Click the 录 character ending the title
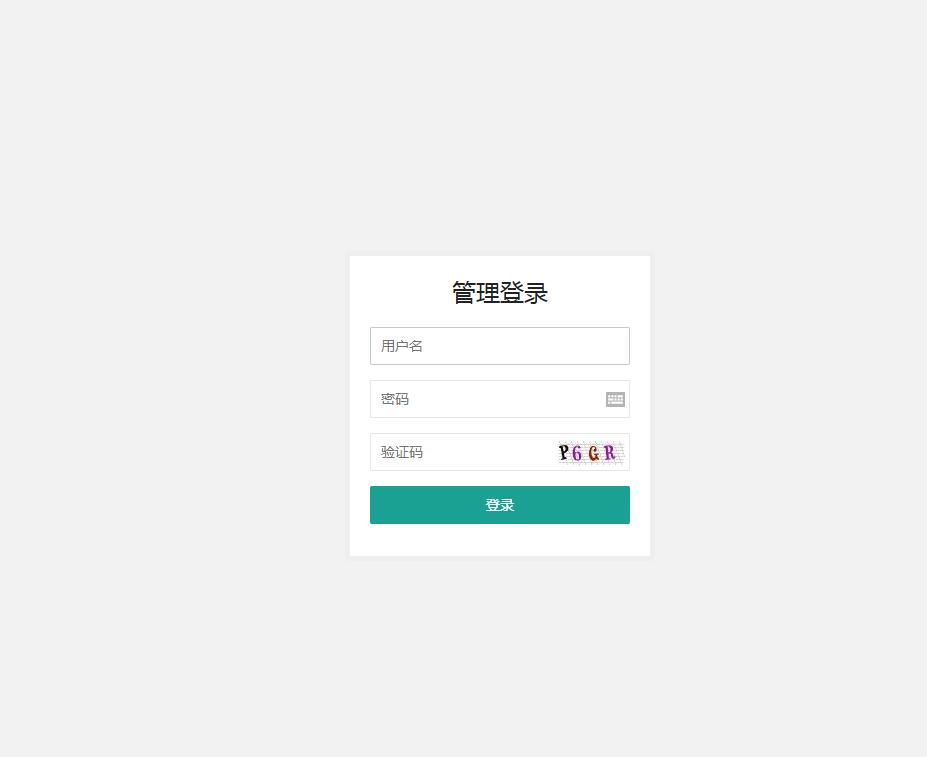 pyautogui.click(x=536, y=293)
